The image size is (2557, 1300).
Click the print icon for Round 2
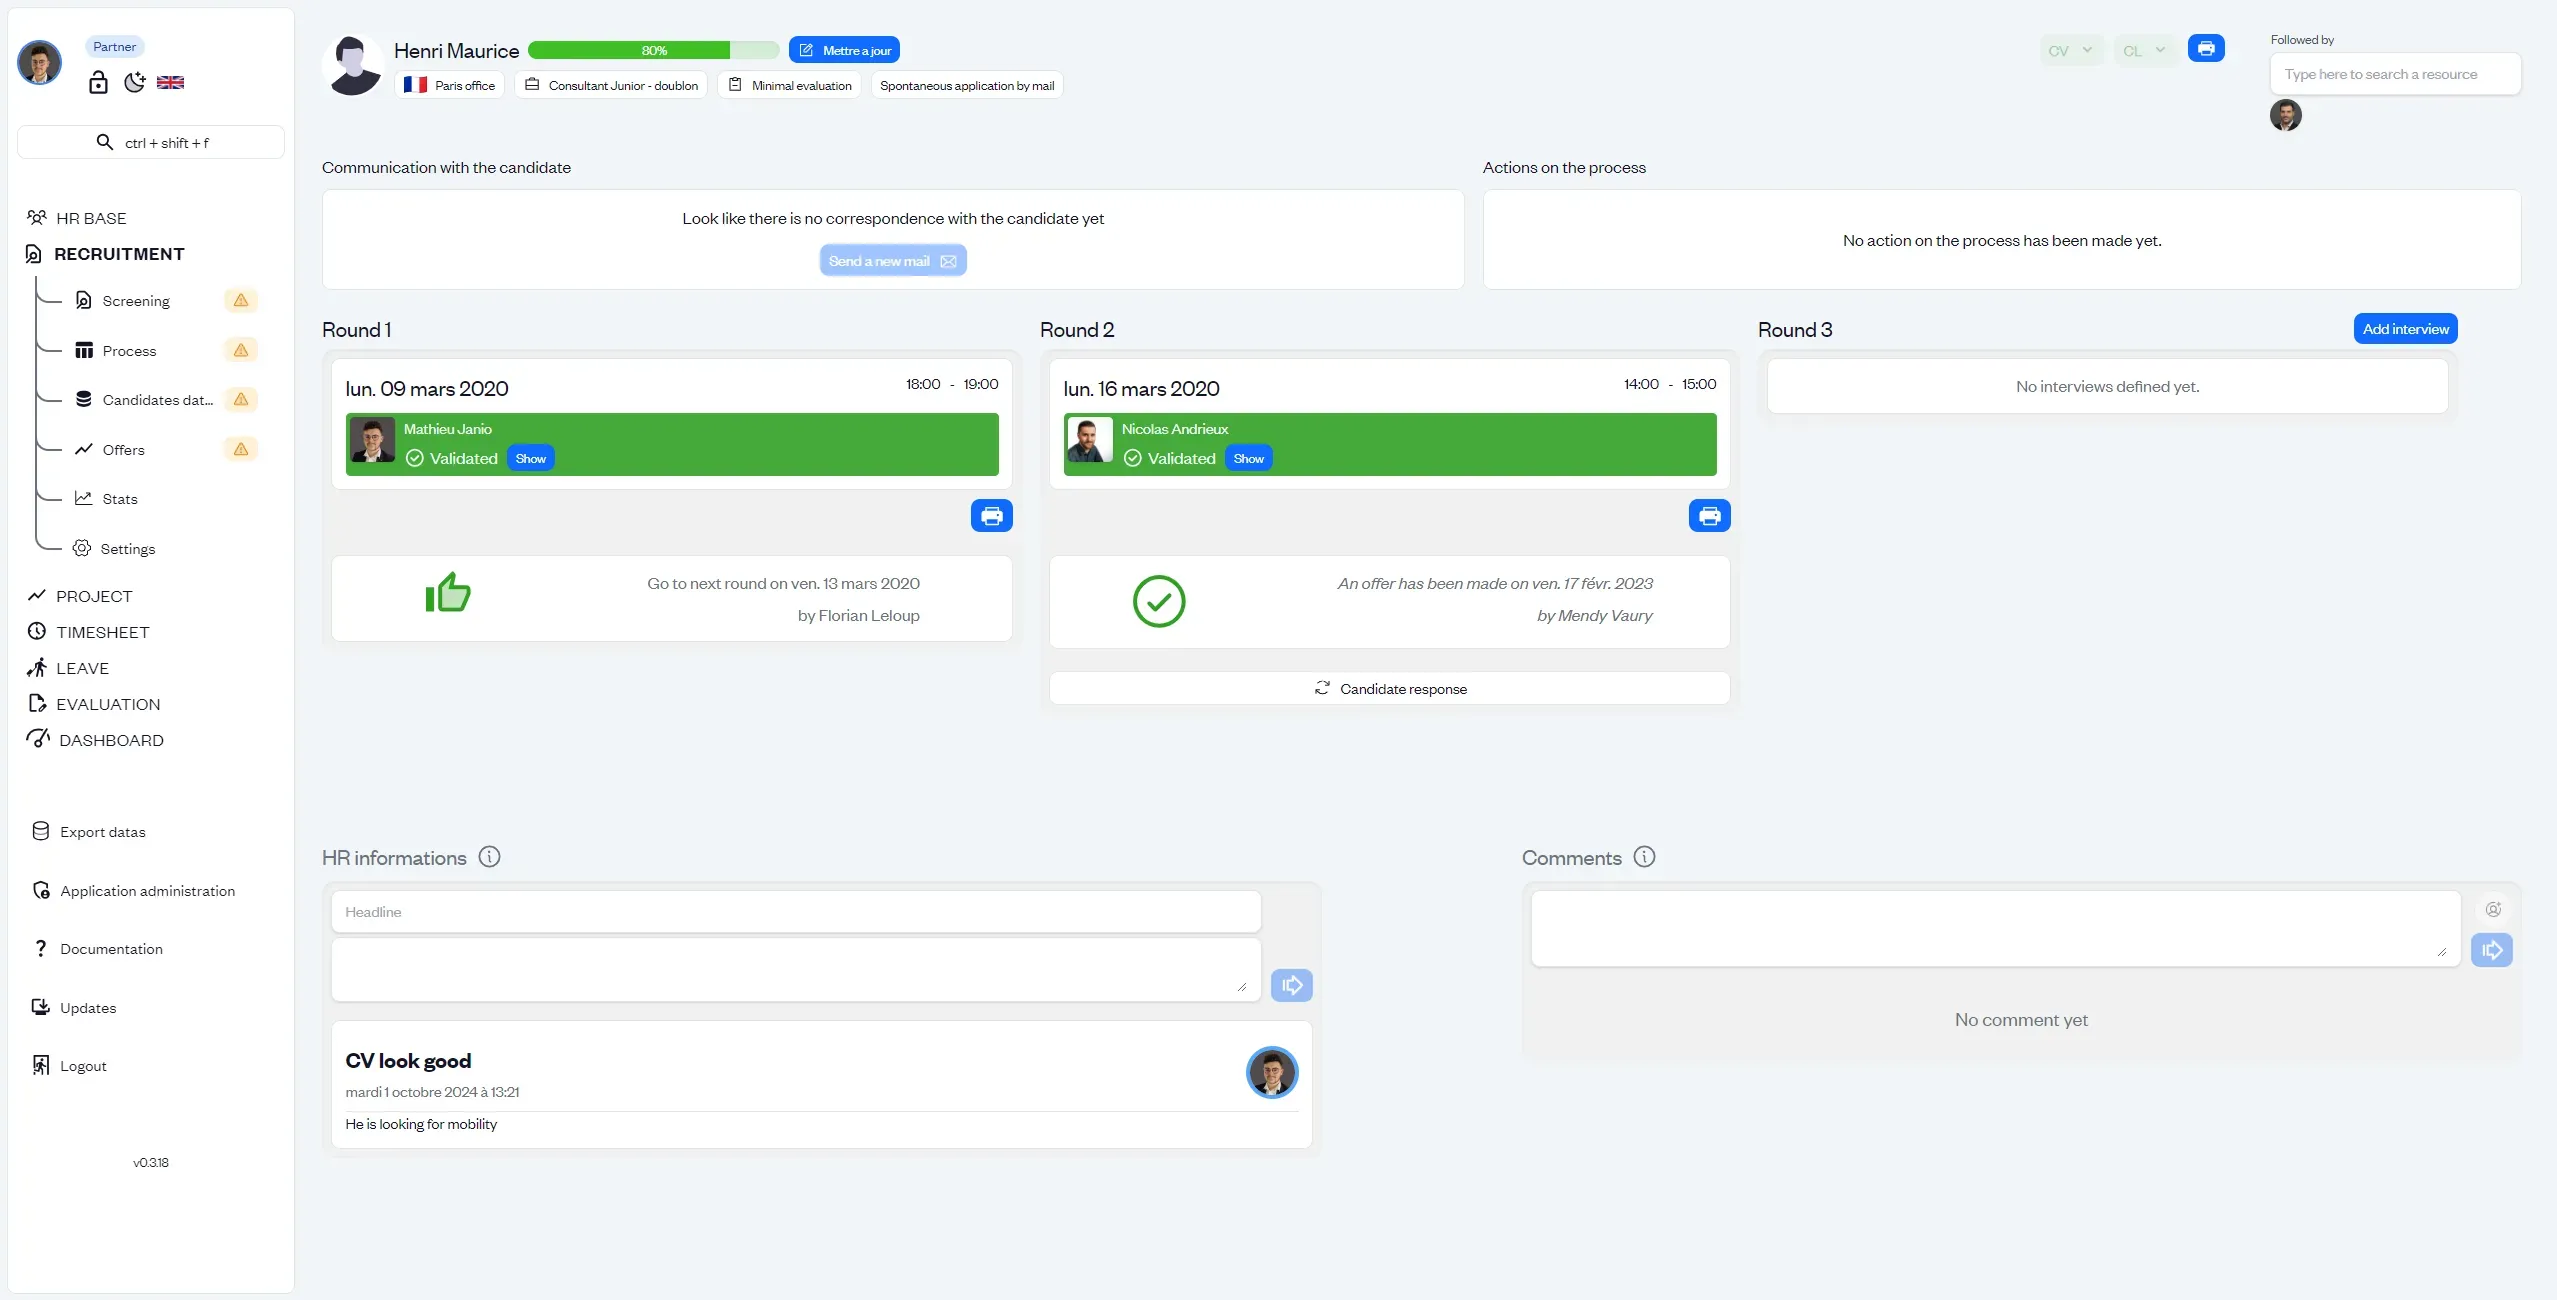[x=1709, y=516]
